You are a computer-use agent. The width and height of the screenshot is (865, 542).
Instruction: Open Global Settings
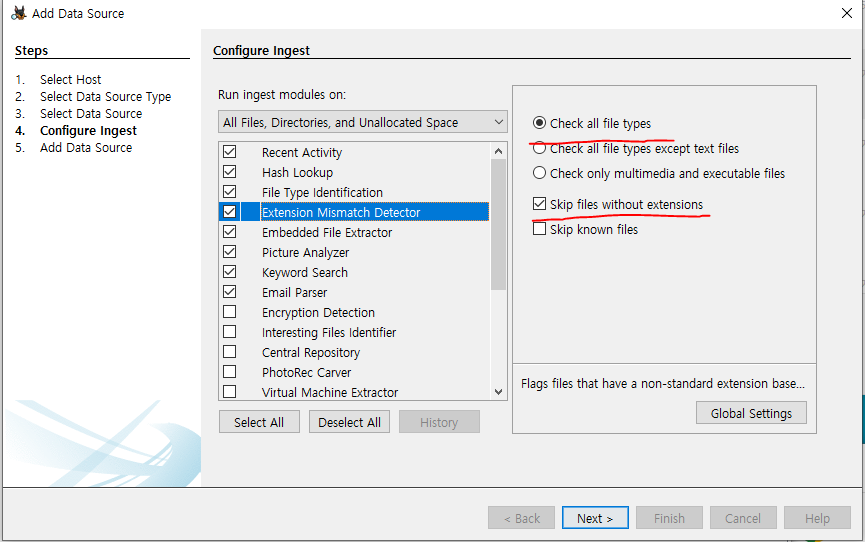(751, 413)
